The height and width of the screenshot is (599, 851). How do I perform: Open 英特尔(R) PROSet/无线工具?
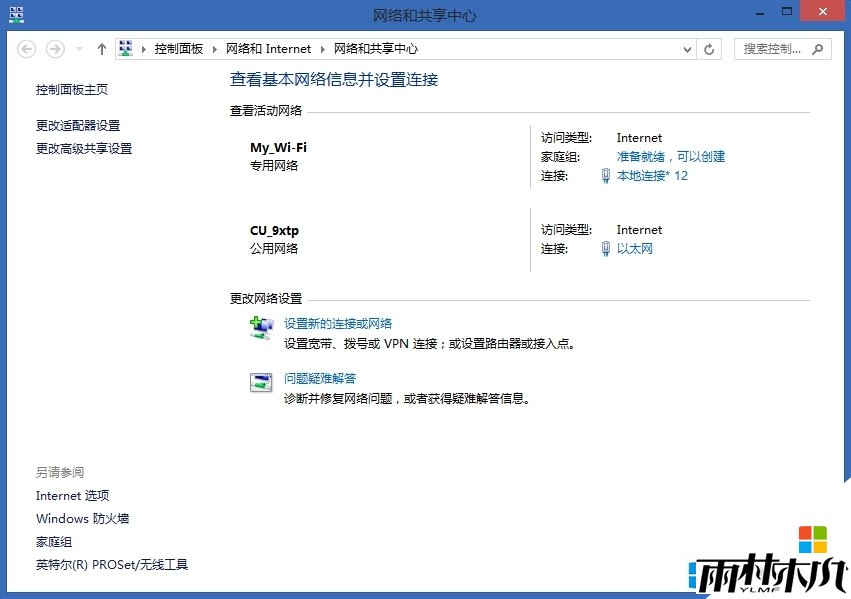click(110, 564)
